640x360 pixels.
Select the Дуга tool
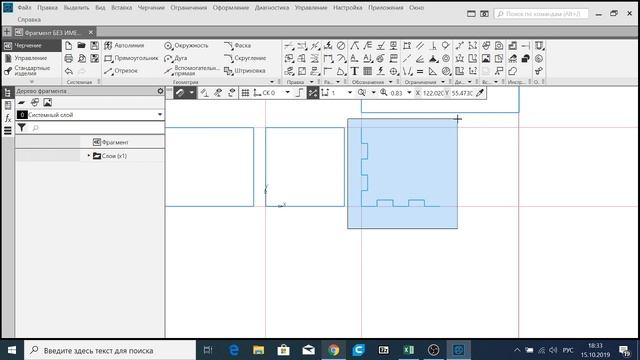176,58
